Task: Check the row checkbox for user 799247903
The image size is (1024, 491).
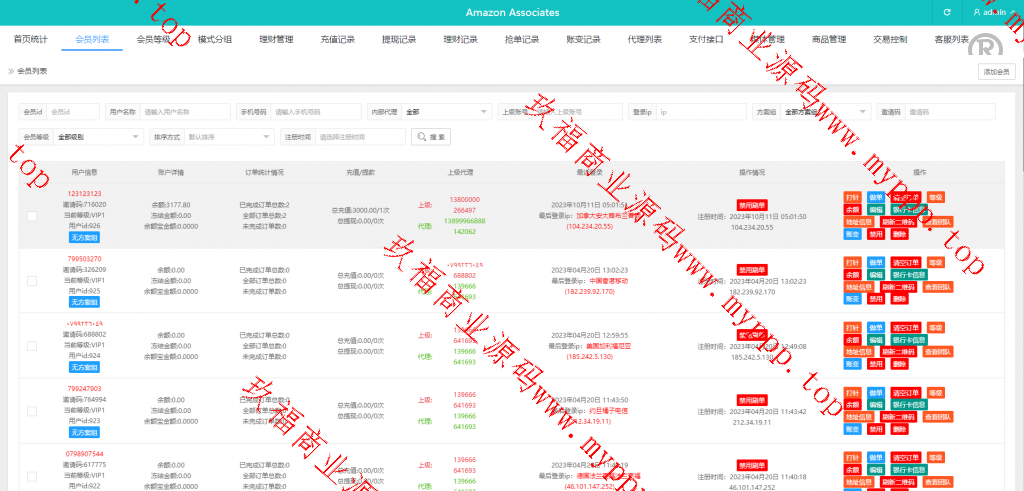Action: coord(32,411)
